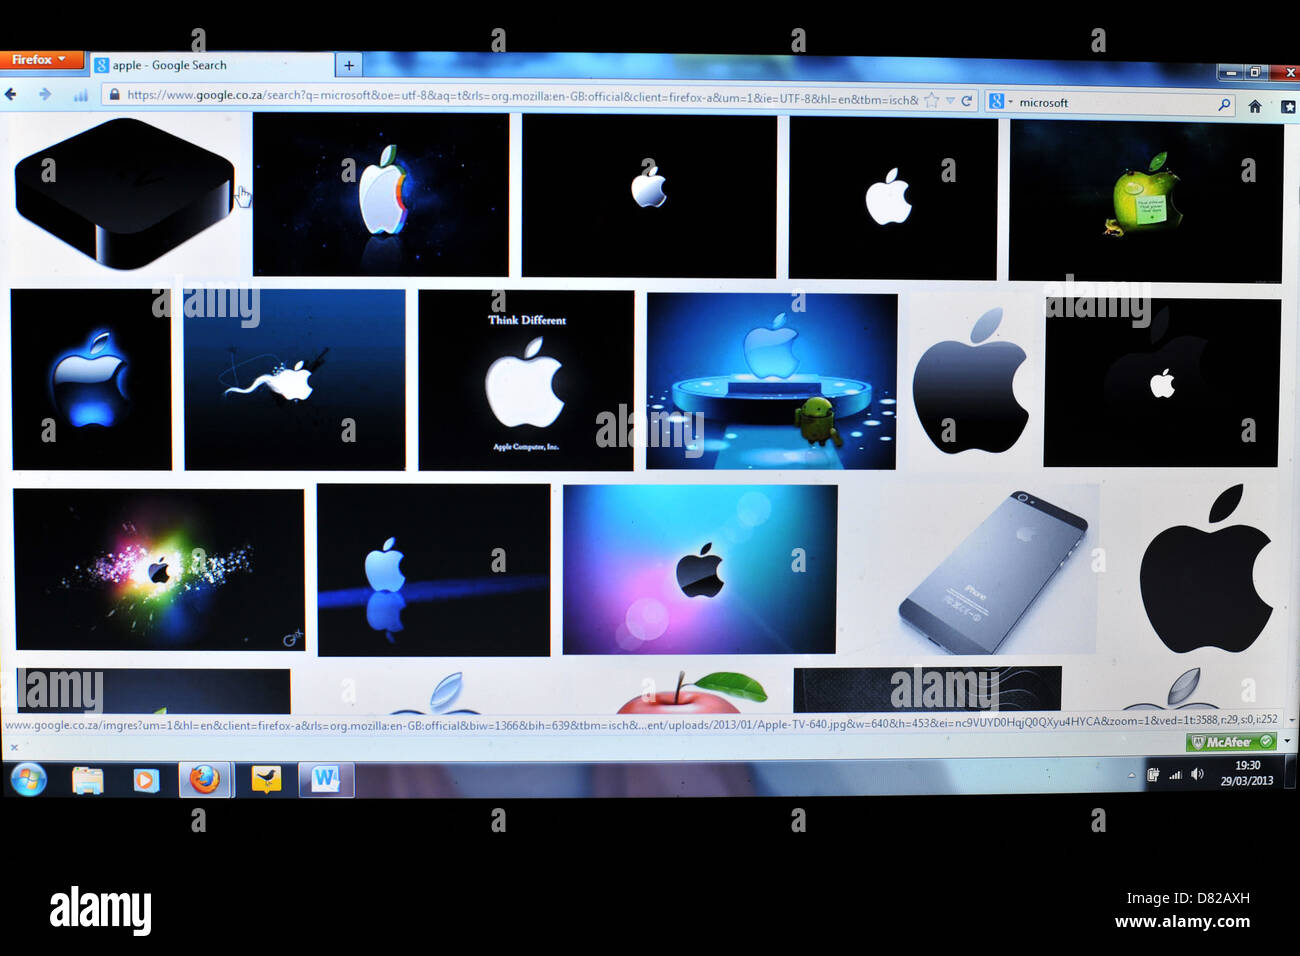Open the grey iPhone back thumbnail

[993, 570]
